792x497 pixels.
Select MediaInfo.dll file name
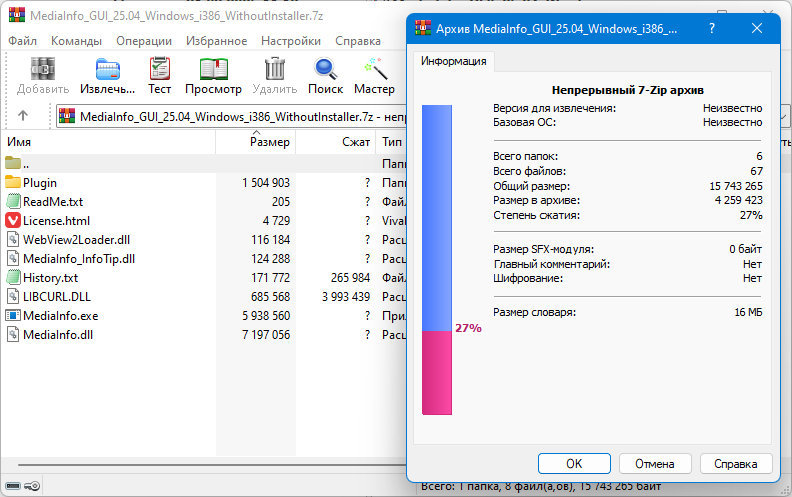[x=58, y=335]
